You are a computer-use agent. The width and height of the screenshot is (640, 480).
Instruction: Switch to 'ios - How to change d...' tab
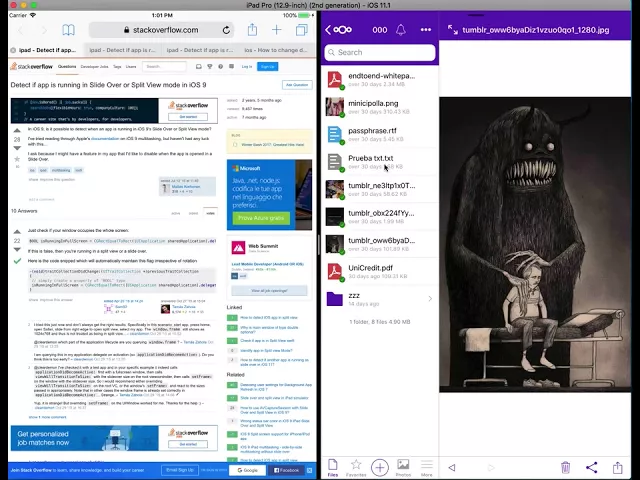[276, 50]
